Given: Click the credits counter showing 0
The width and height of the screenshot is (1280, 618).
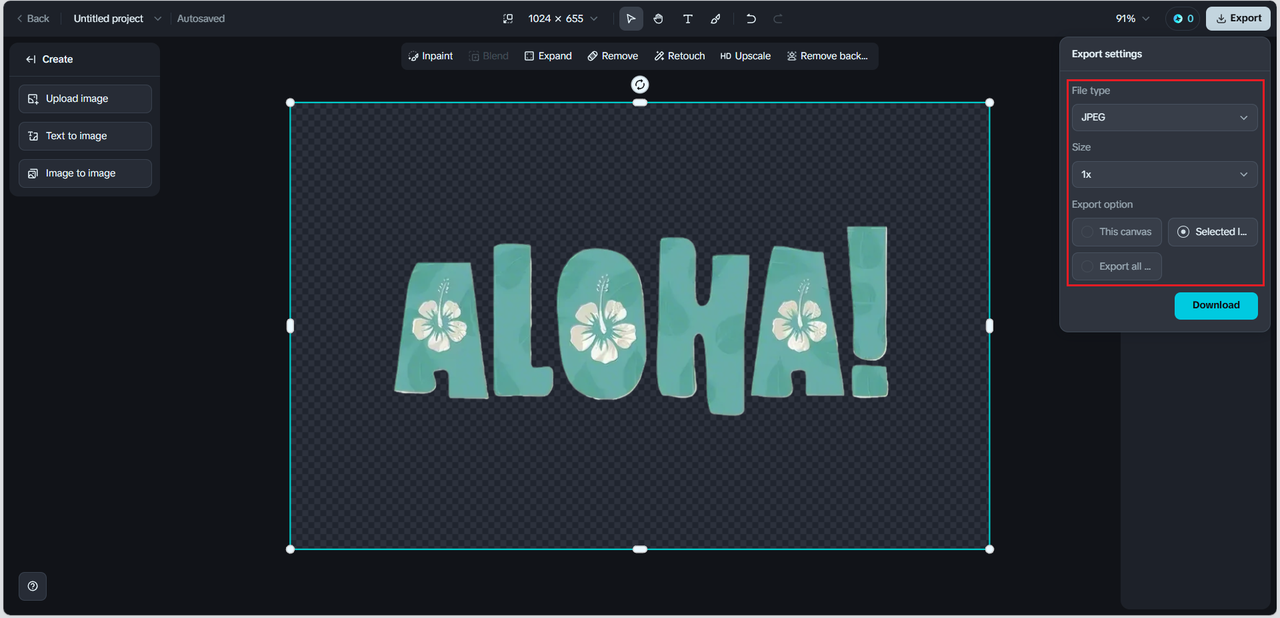Looking at the screenshot, I should [1183, 18].
